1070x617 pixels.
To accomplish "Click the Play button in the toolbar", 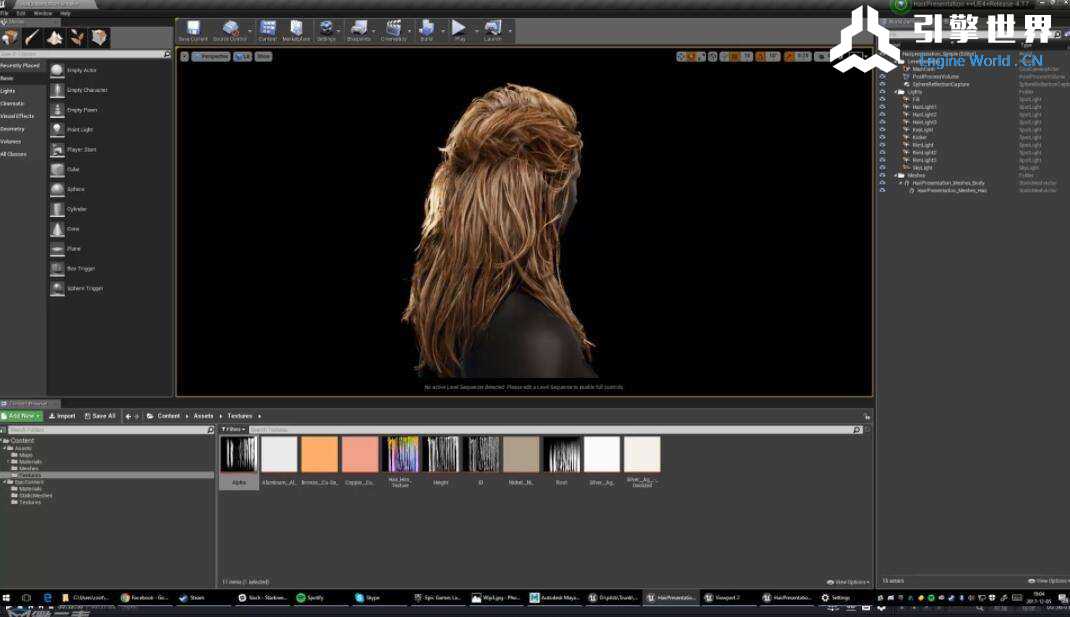I will [459, 29].
